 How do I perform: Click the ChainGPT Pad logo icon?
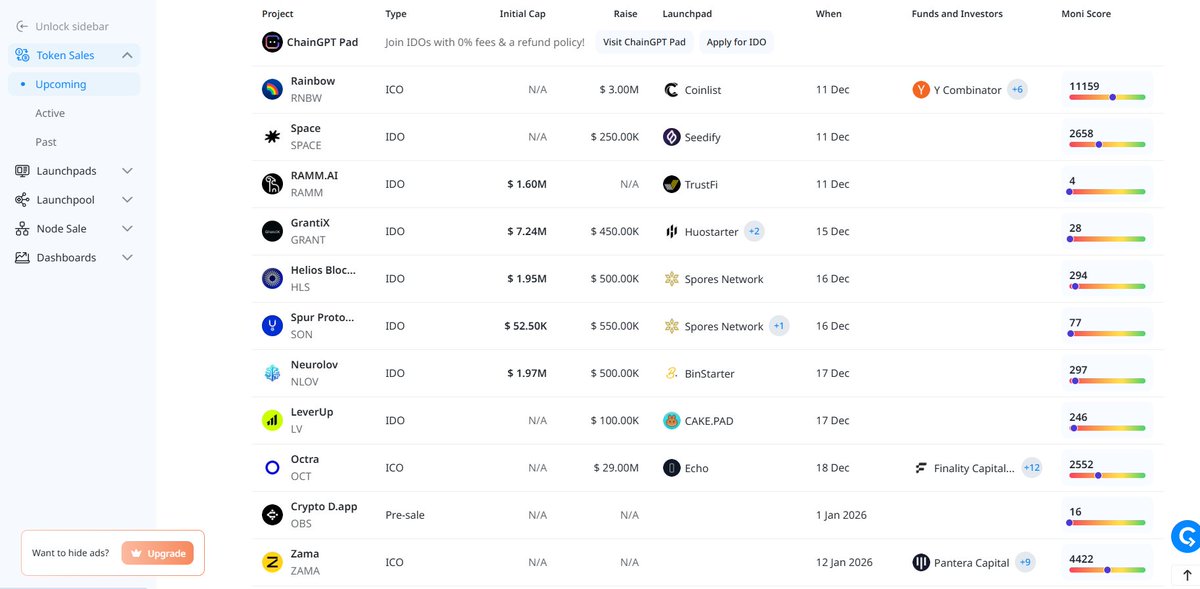tap(272, 42)
